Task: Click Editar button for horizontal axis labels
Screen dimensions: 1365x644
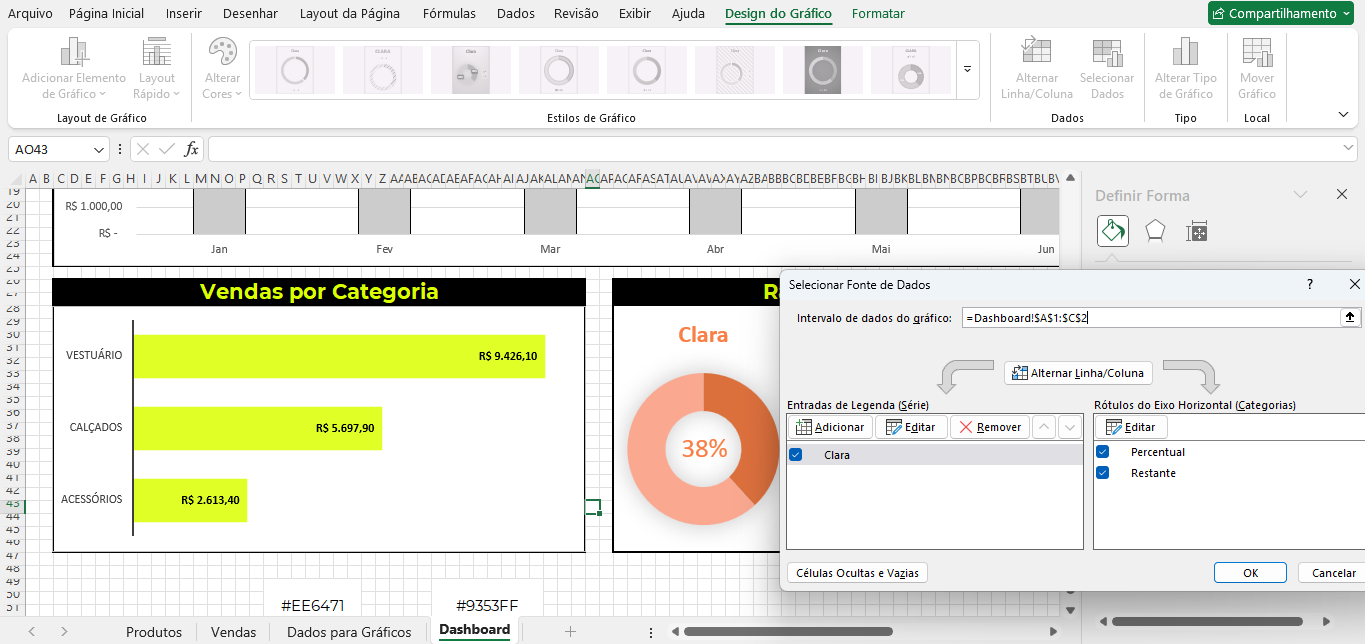Action: (x=1131, y=427)
